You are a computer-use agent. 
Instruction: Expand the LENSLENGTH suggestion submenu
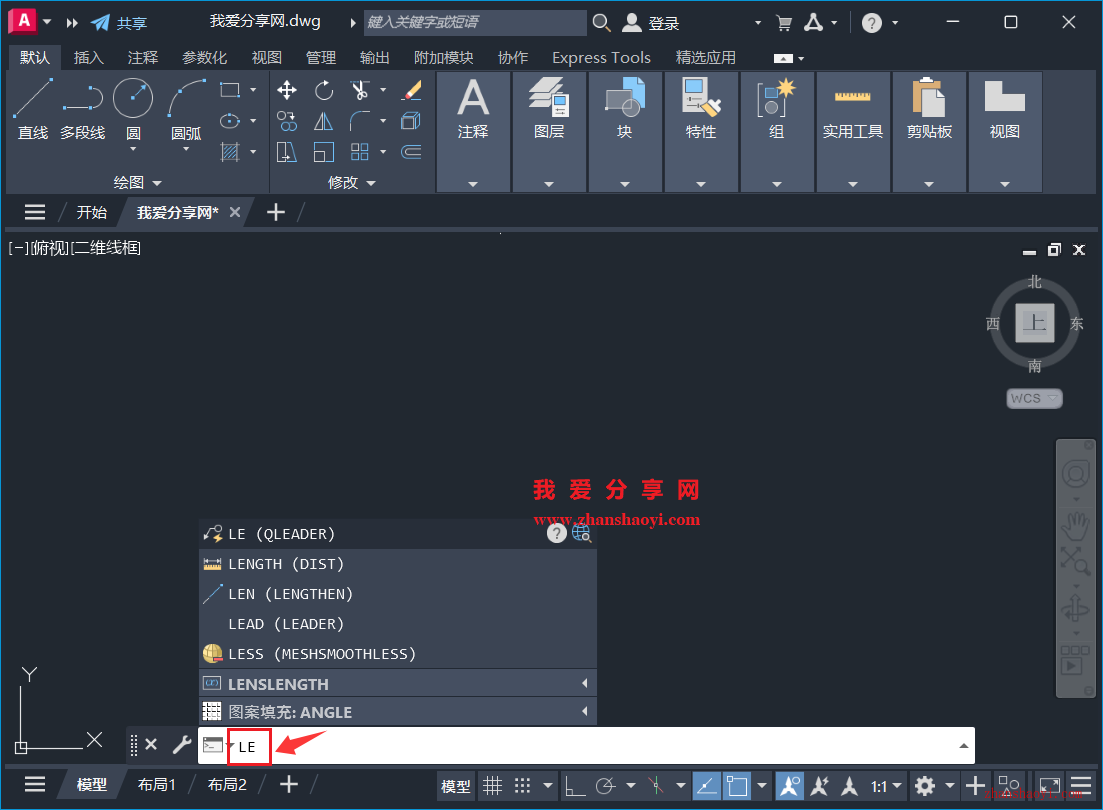click(x=585, y=683)
